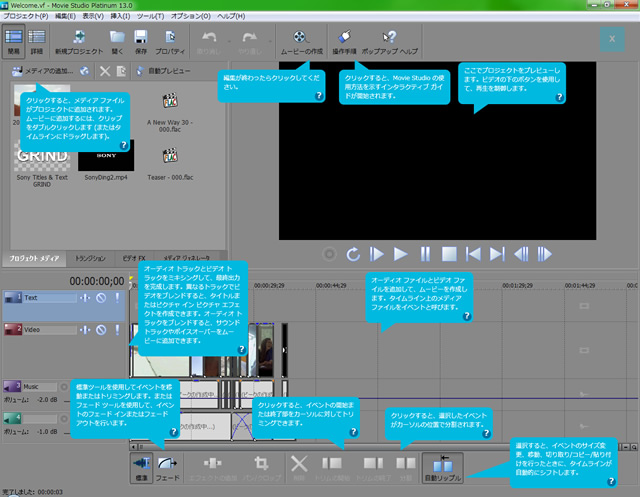Open media properties icon beside the X

click(x=121, y=71)
